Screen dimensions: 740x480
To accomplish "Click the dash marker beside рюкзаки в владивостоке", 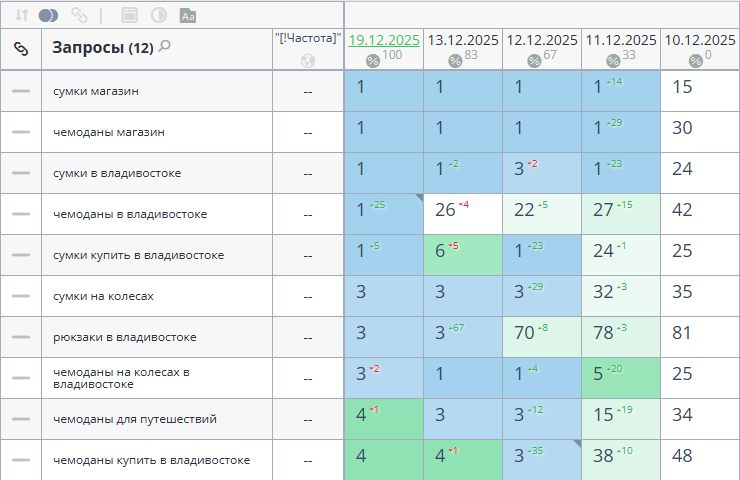I will tap(21, 337).
